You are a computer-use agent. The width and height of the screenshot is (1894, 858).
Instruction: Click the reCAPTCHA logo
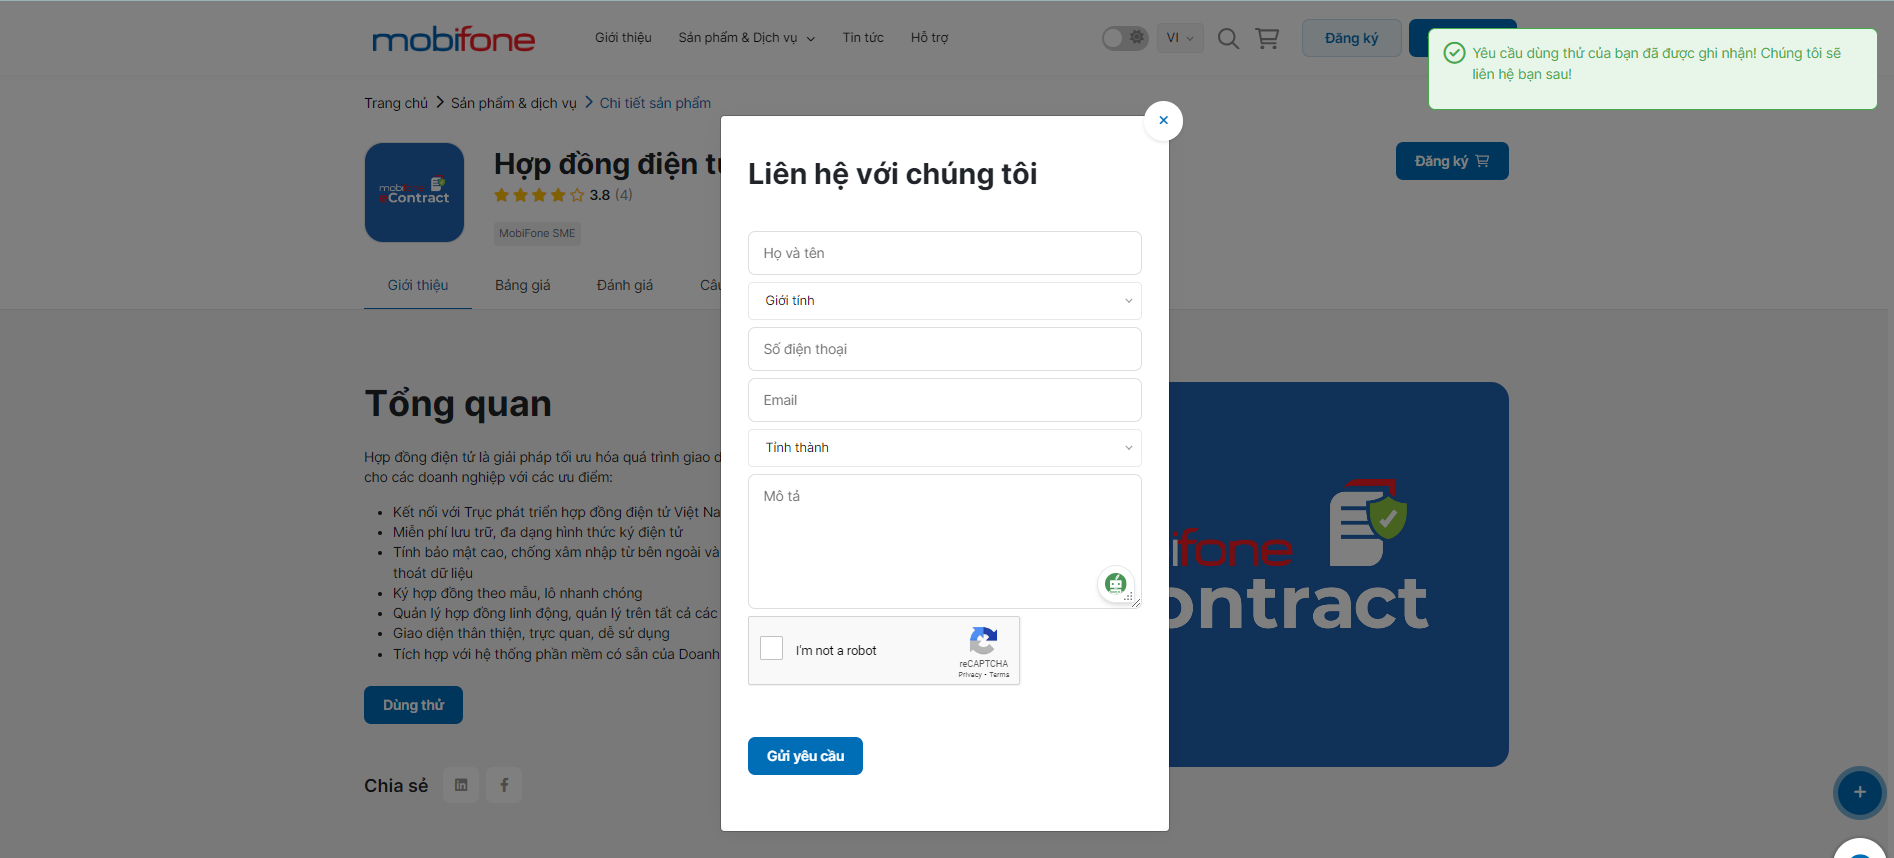coord(983,640)
